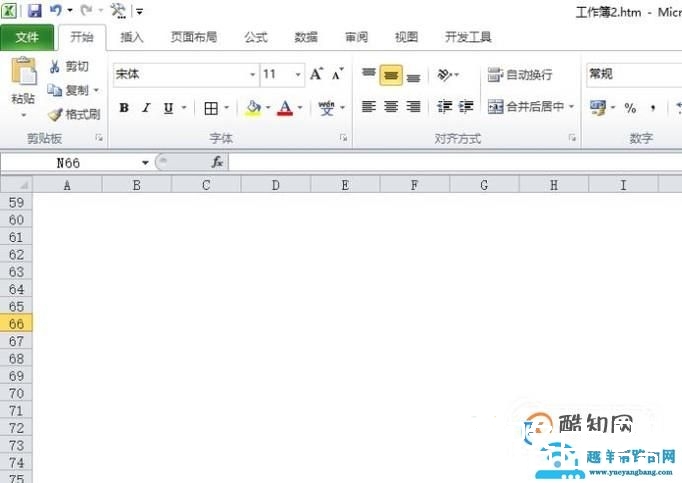This screenshot has height=483, width=682.
Task: Switch to the 视图 View tab
Action: coord(406,37)
